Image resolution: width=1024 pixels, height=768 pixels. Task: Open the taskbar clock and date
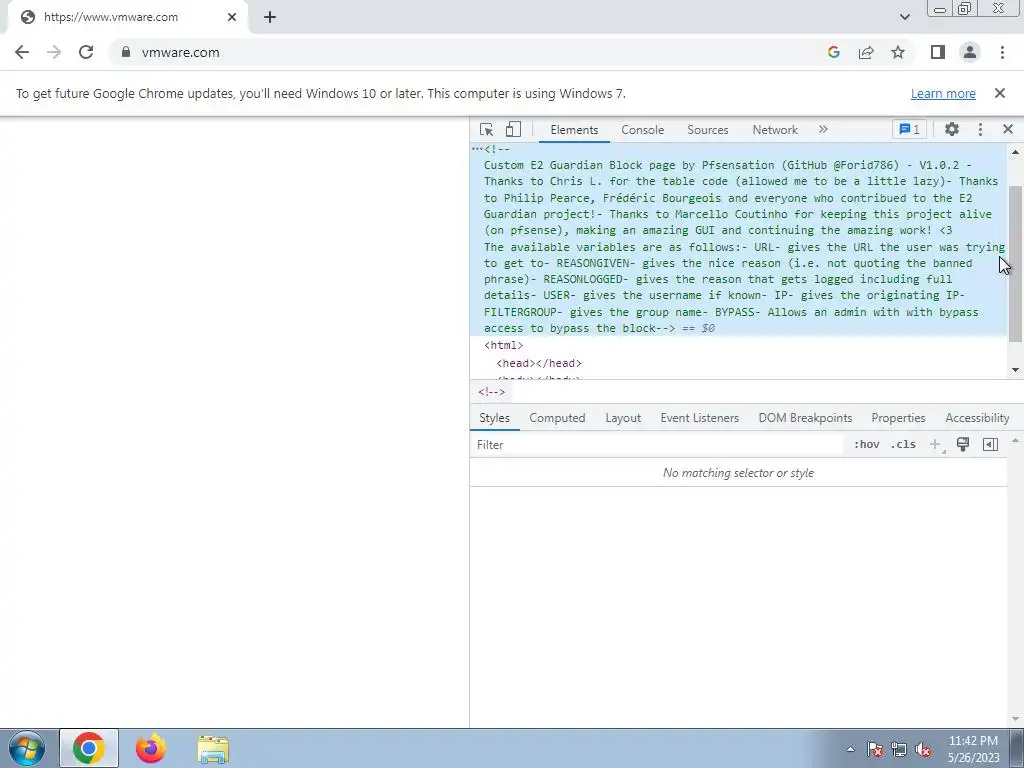point(974,749)
